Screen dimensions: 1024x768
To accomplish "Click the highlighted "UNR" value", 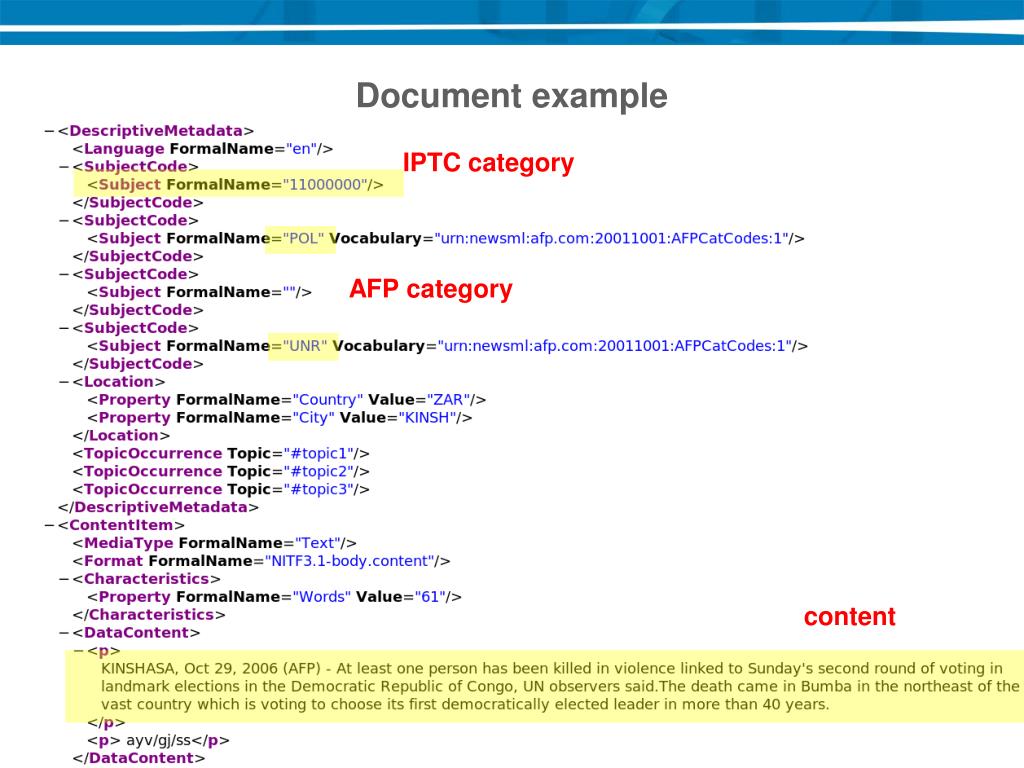I will click(304, 346).
